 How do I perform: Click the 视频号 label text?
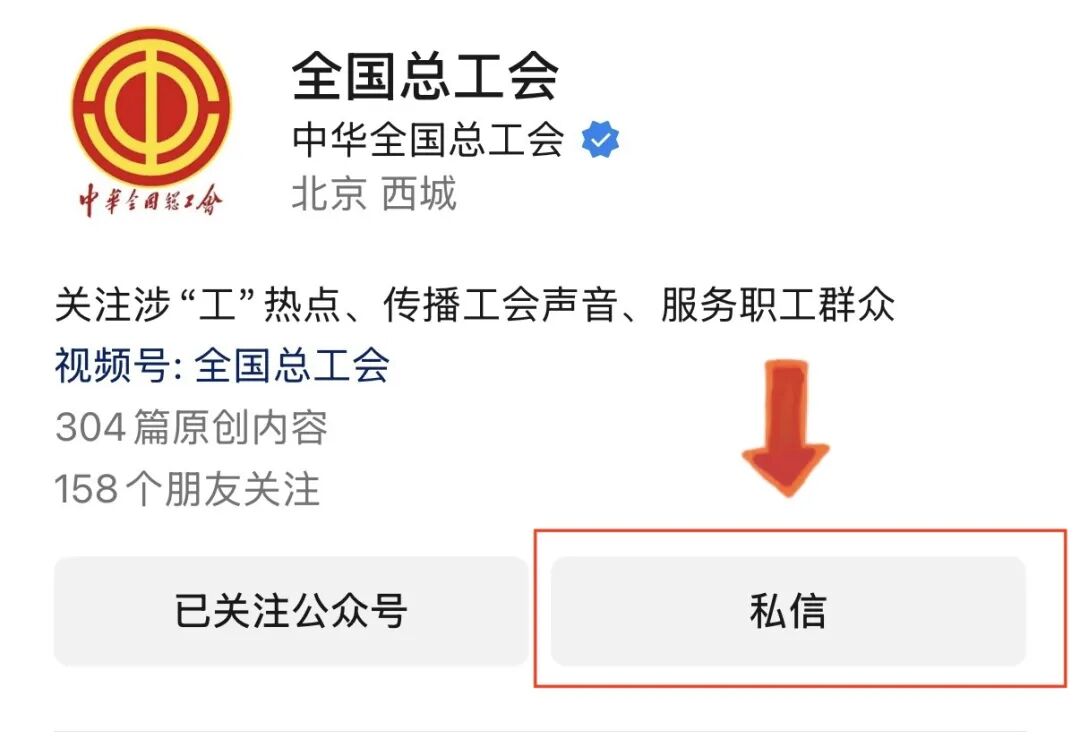point(112,365)
